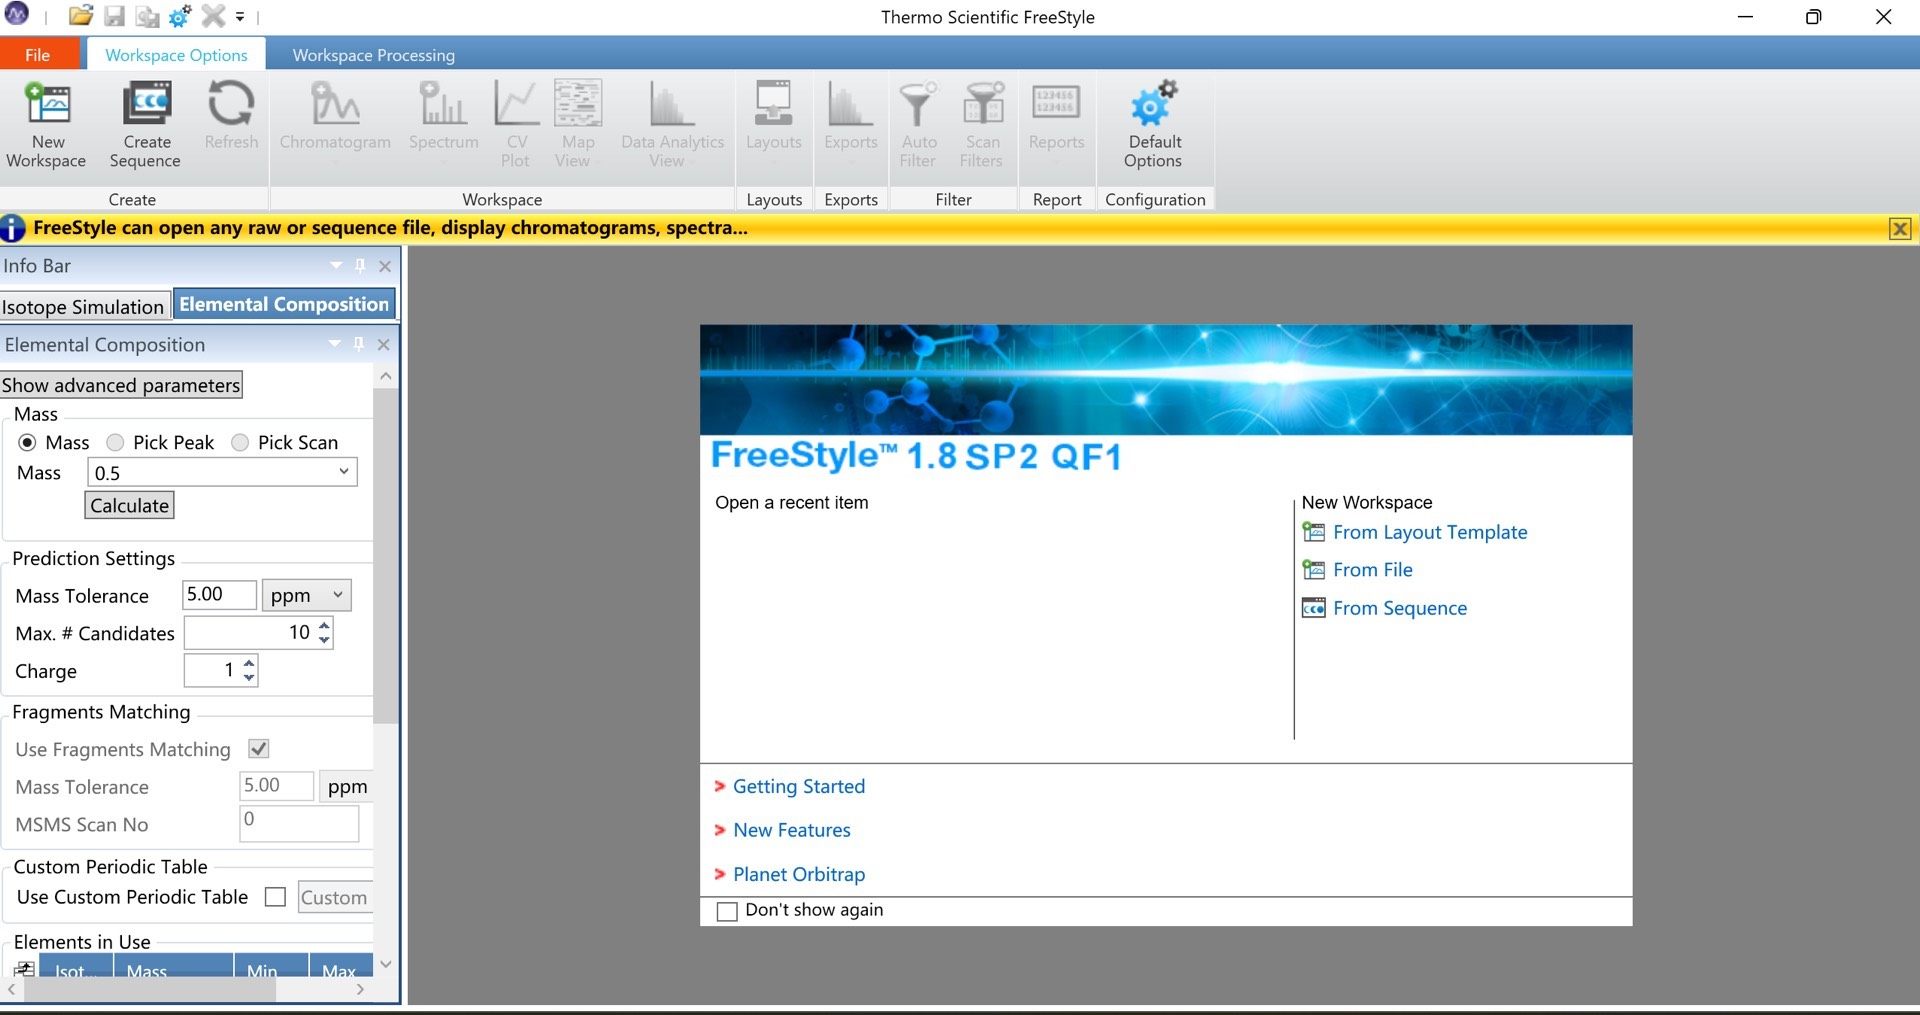Screen dimensions: 1920x1015
Task: Click the New Workspace ribbon icon
Action: click(47, 104)
